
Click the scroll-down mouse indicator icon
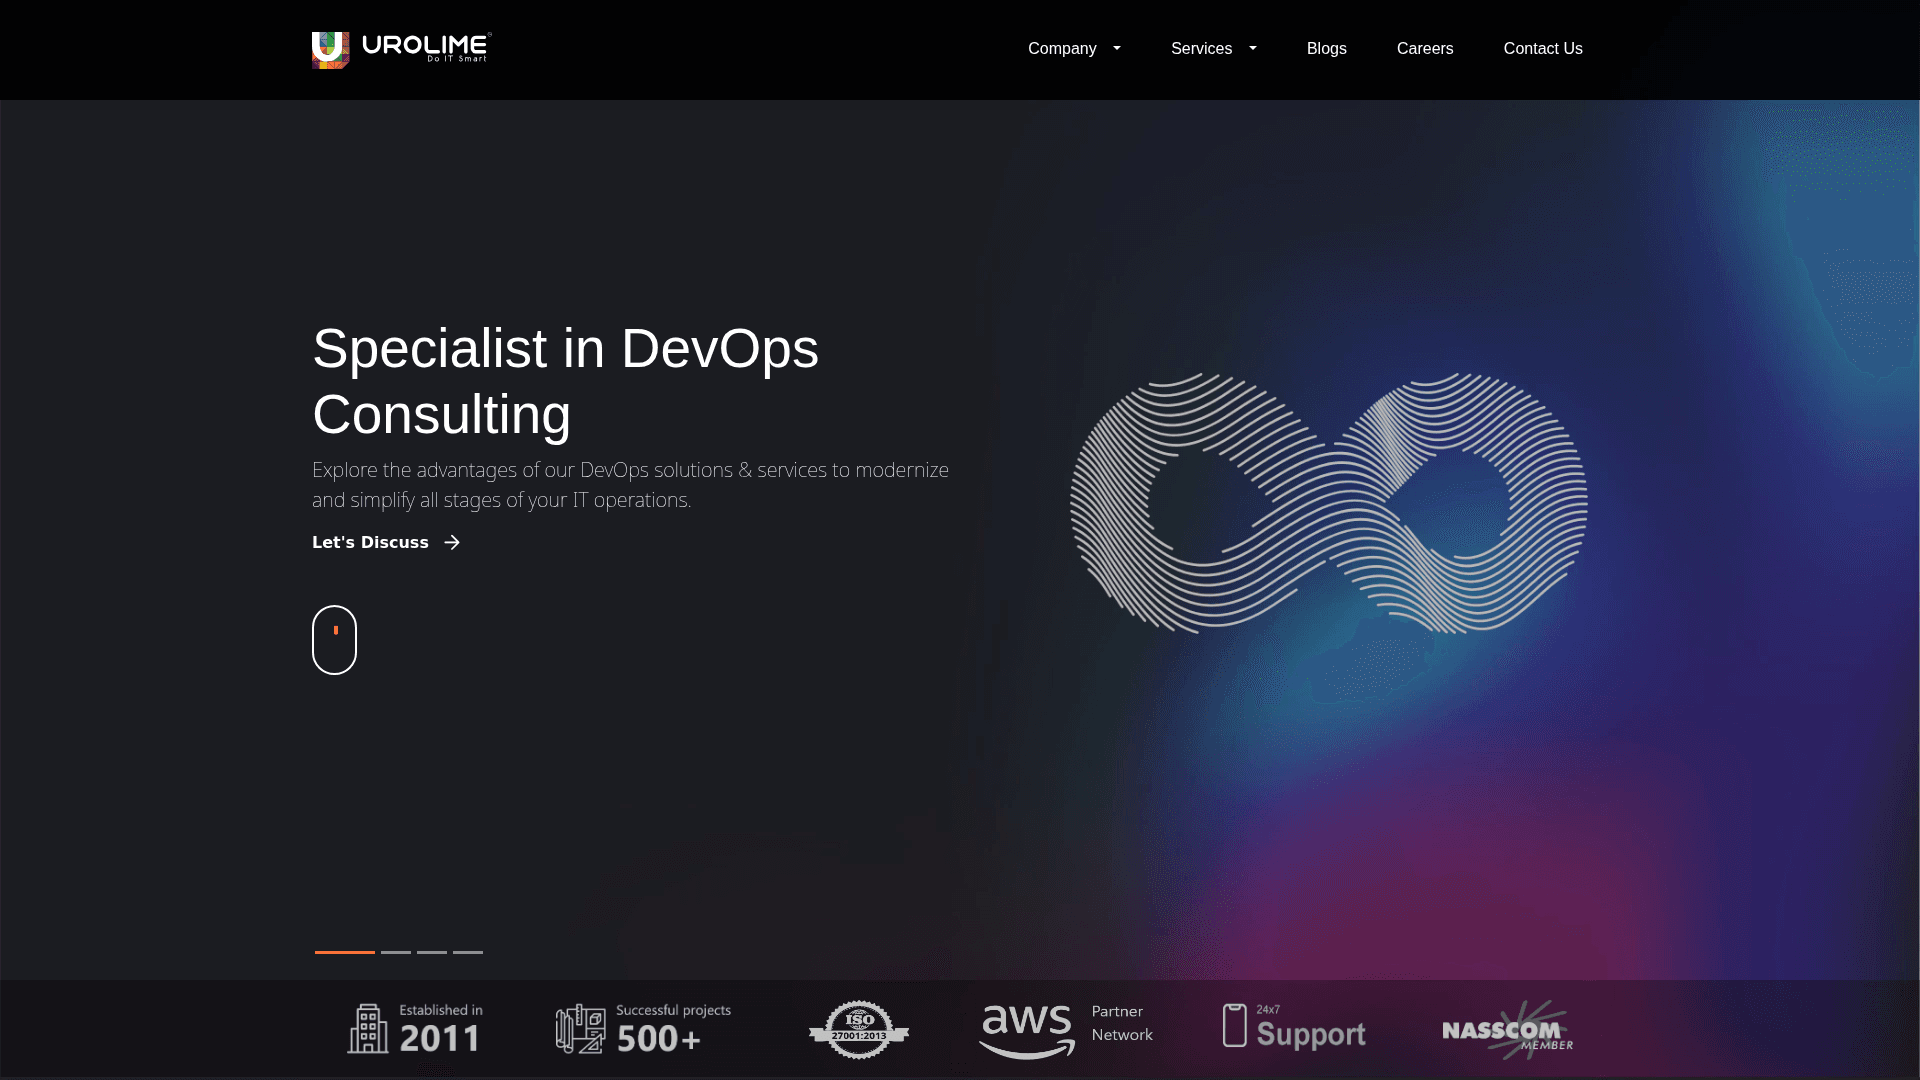tap(334, 639)
